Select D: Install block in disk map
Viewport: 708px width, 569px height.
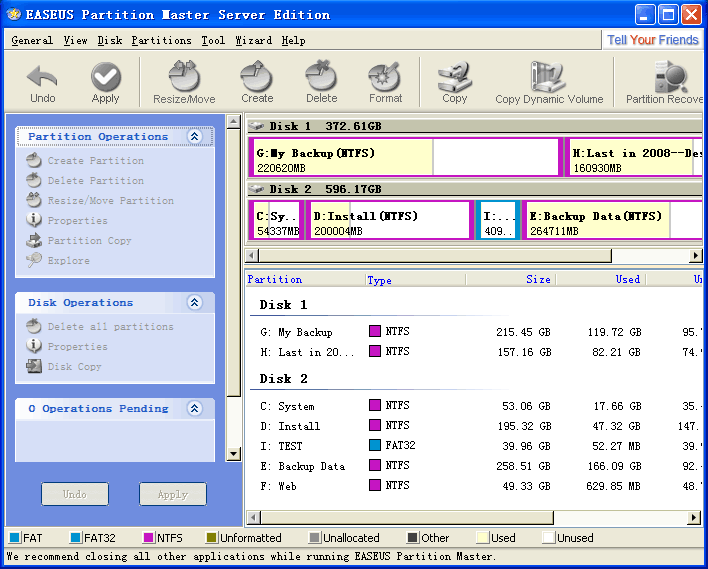390,220
